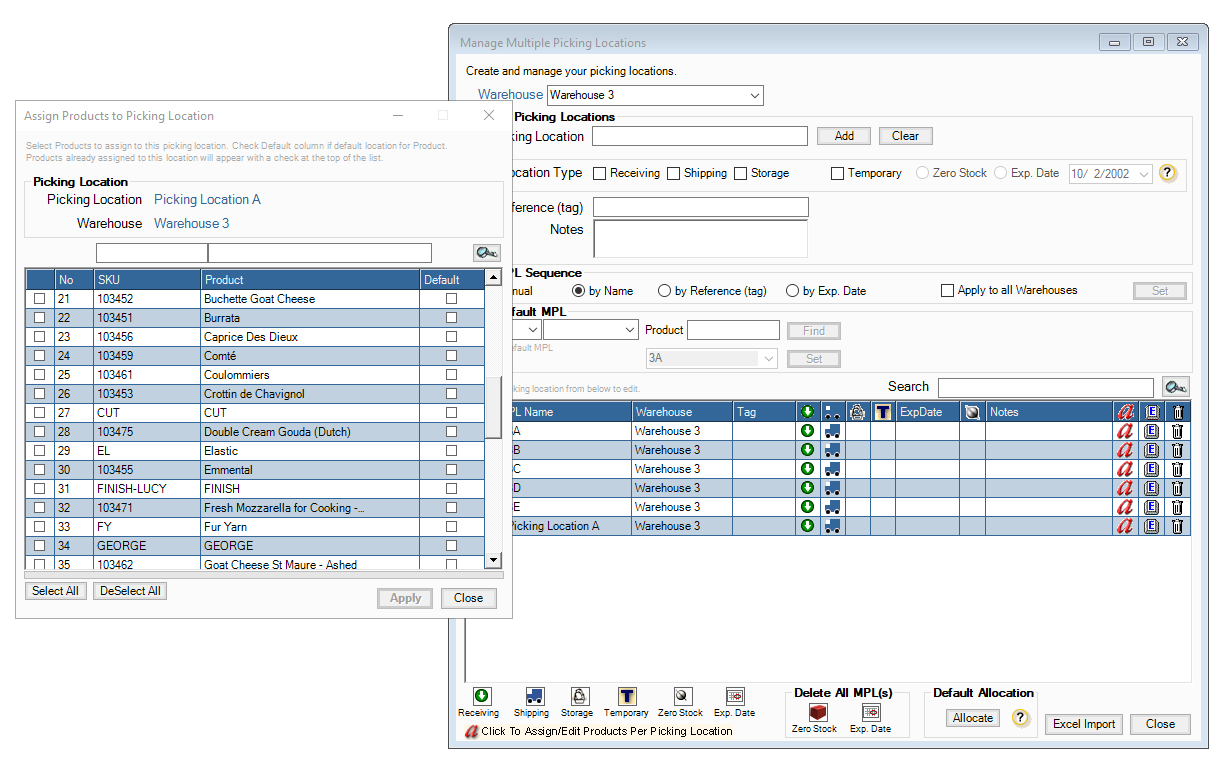The image size is (1229, 771).
Task: Check the Temporary location checkbox
Action: coord(838,173)
